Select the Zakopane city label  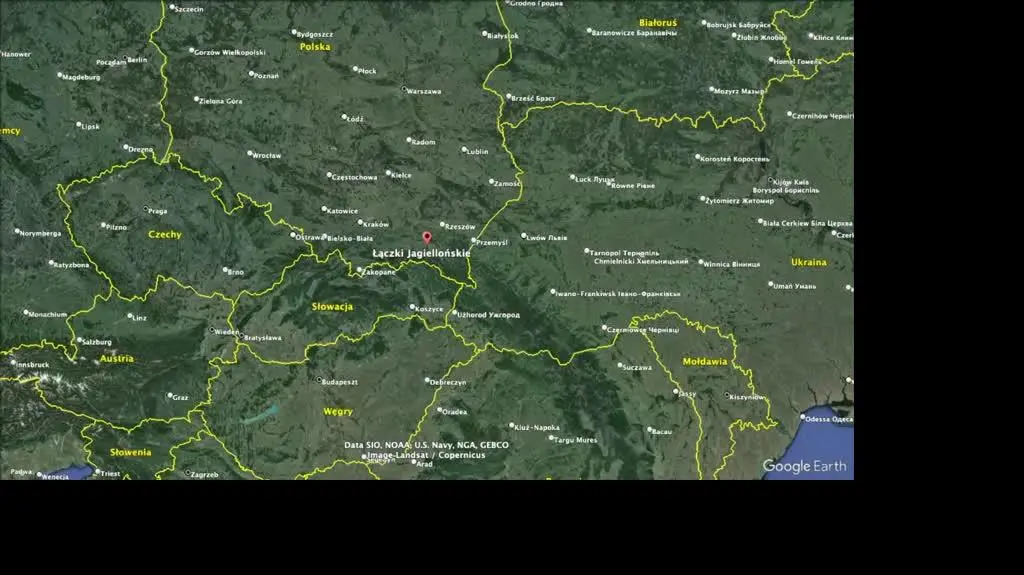click(379, 272)
